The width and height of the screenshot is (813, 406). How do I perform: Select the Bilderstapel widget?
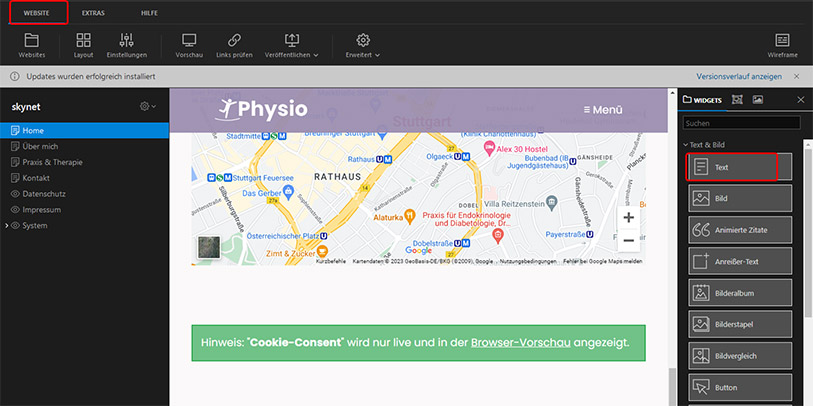(x=740, y=325)
